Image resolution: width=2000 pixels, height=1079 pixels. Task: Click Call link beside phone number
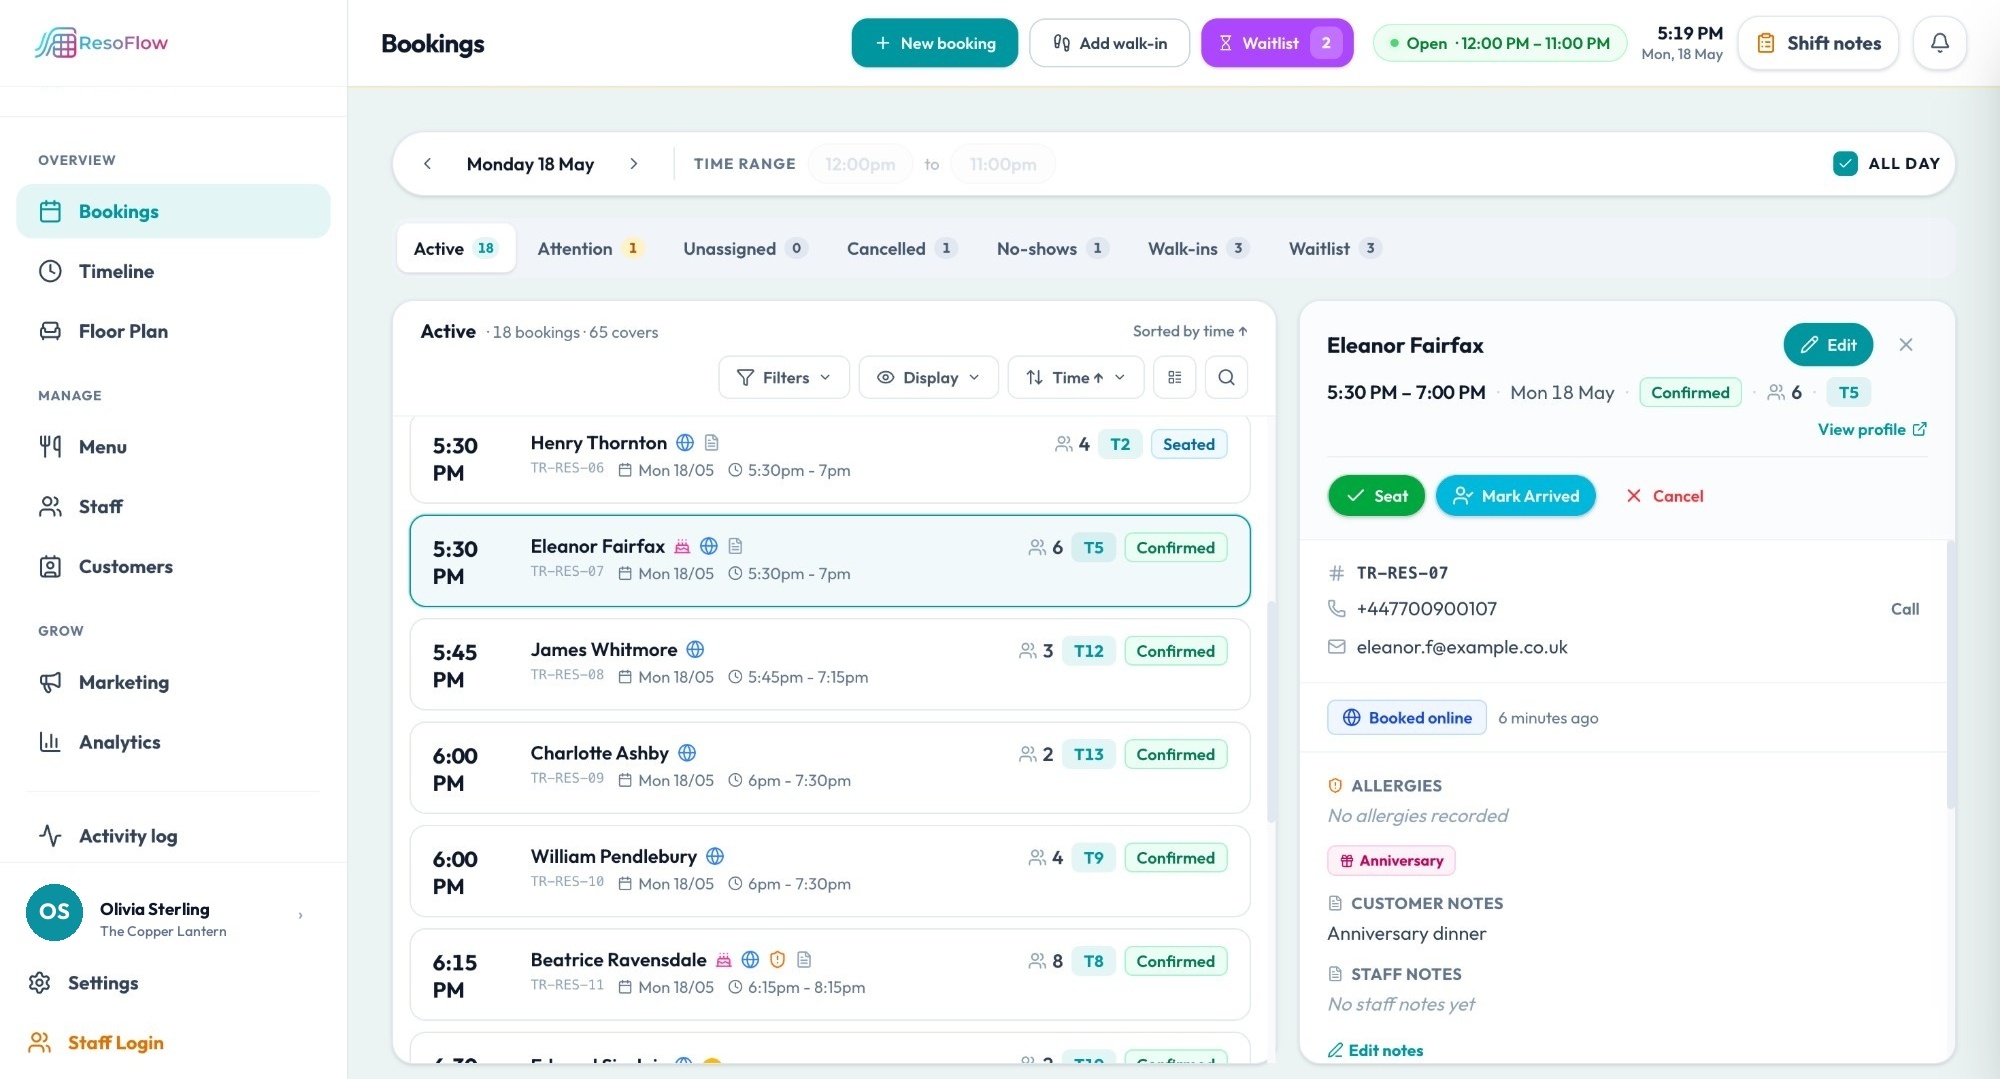click(1904, 609)
